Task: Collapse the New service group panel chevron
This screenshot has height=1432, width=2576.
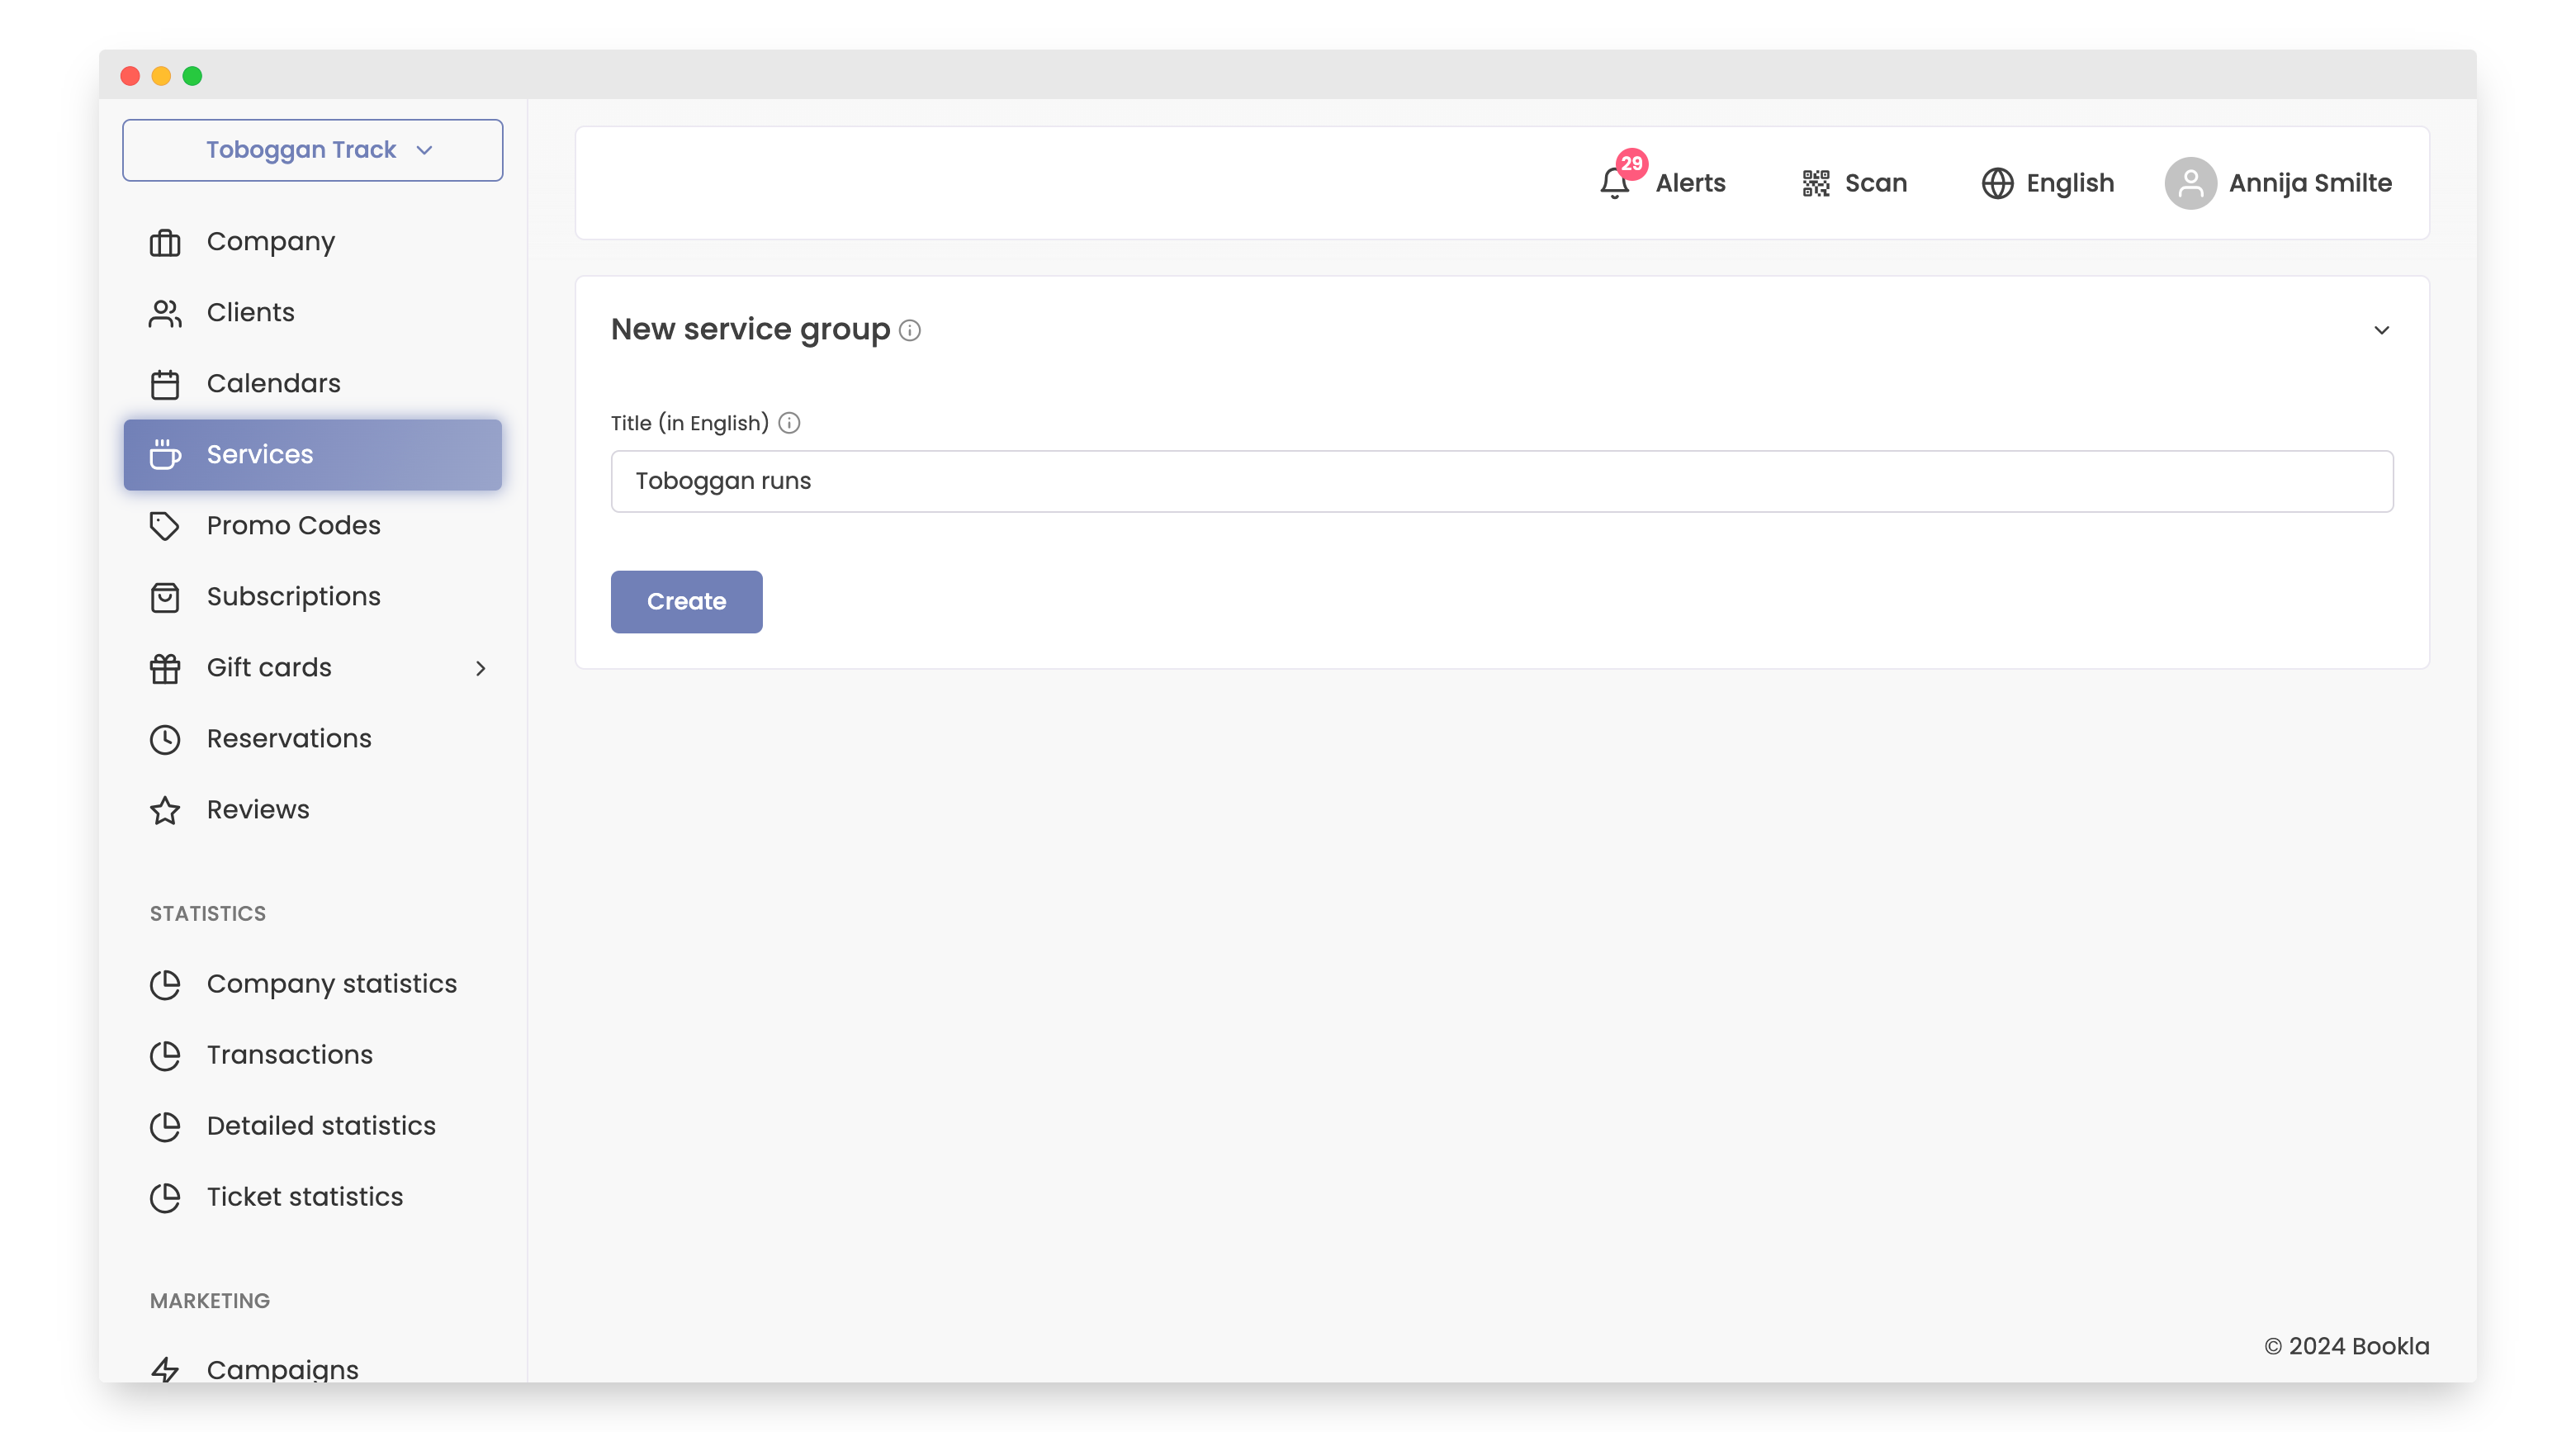Action: tap(2381, 330)
